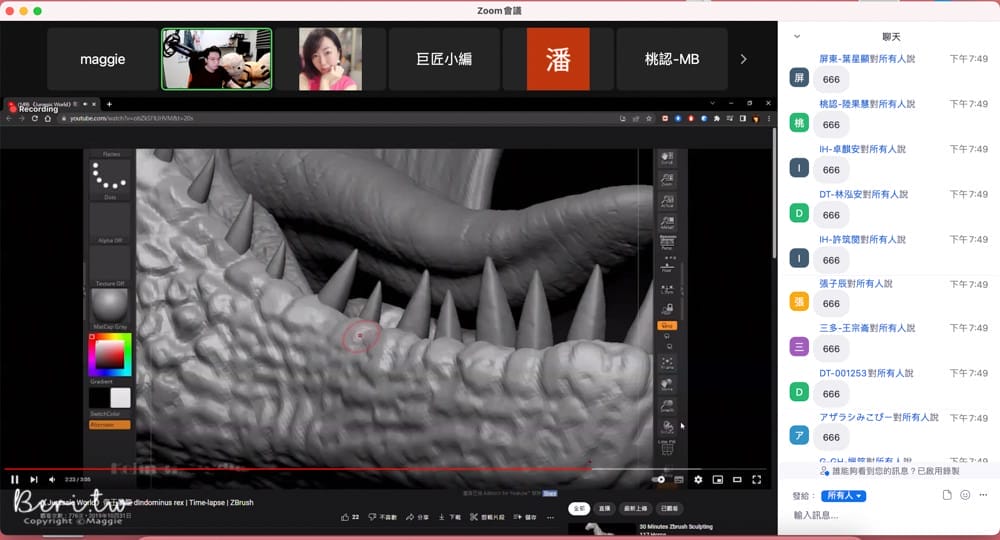
Task: Toggle ZBrush L.Sym local symmetry
Action: (x=667, y=288)
